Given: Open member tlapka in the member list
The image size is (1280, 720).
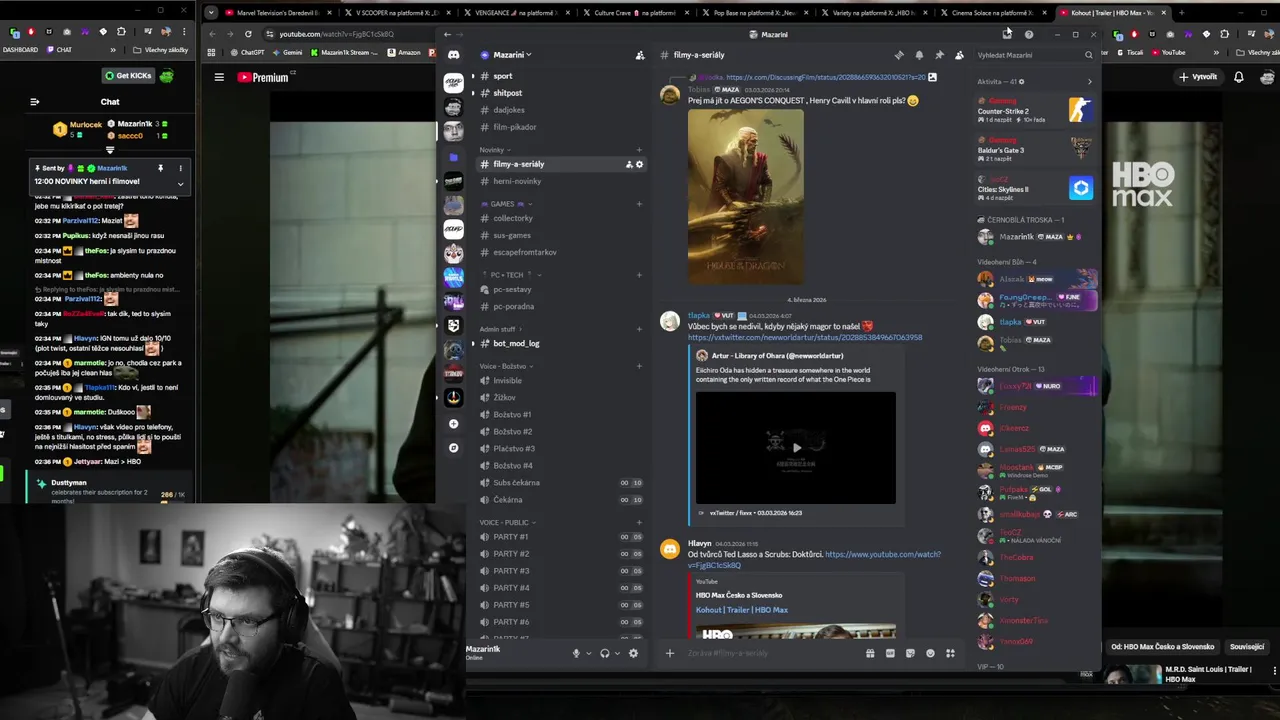Looking at the screenshot, I should coord(1035,322).
